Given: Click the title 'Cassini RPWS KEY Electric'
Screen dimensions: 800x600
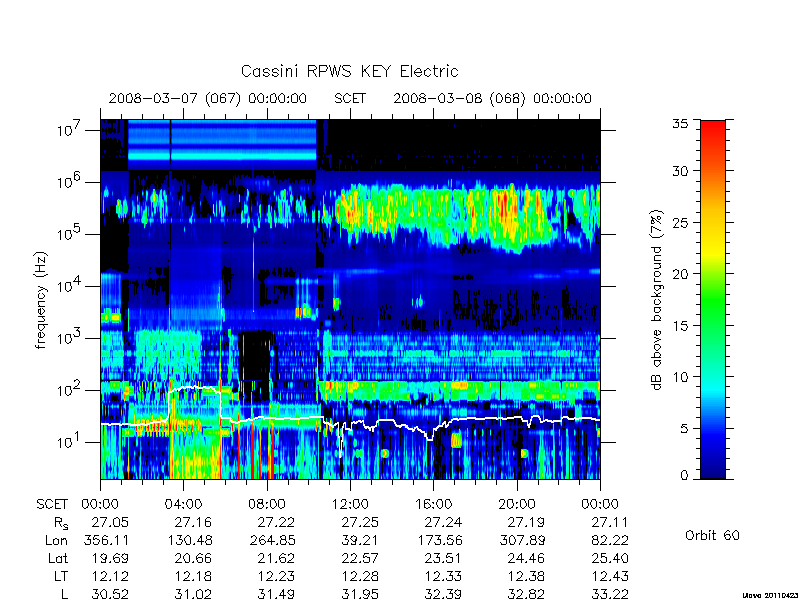Looking at the screenshot, I should coord(349,71).
